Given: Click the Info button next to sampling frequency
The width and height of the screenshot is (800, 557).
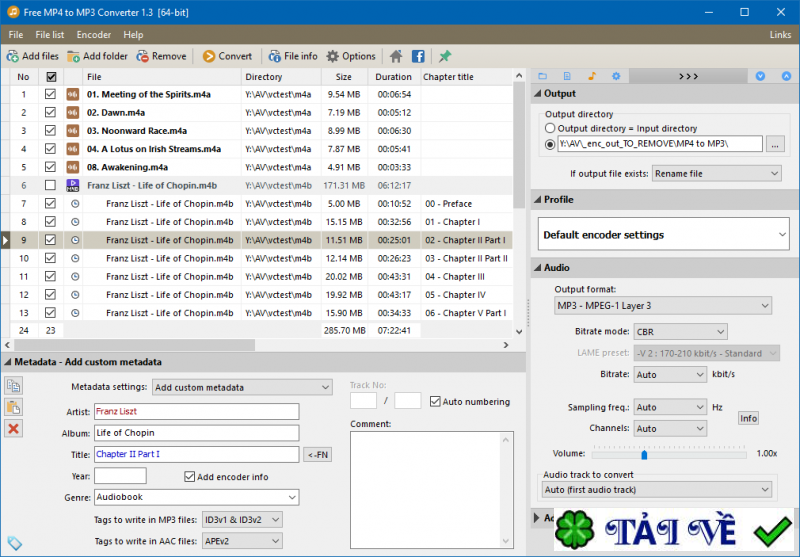Looking at the screenshot, I should [748, 418].
